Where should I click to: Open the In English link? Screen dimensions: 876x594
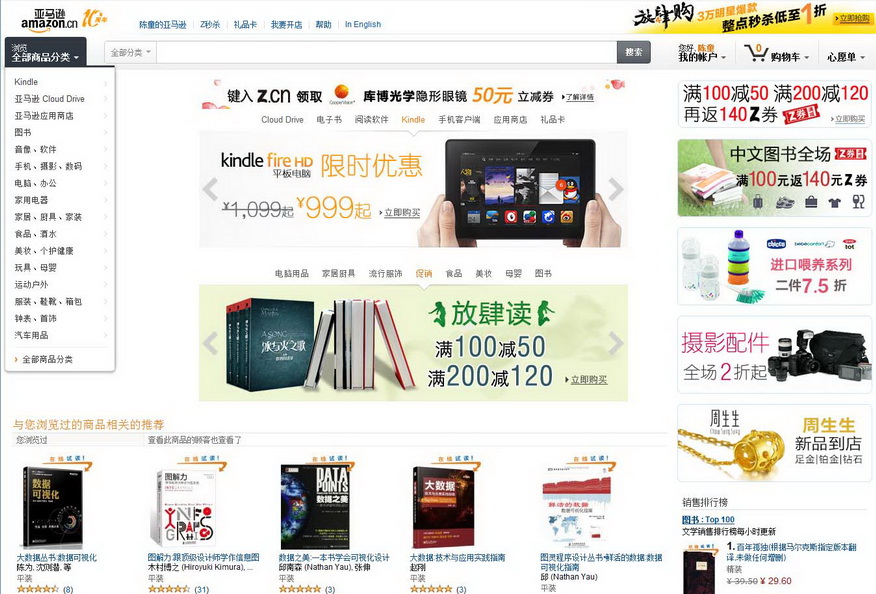coord(363,25)
